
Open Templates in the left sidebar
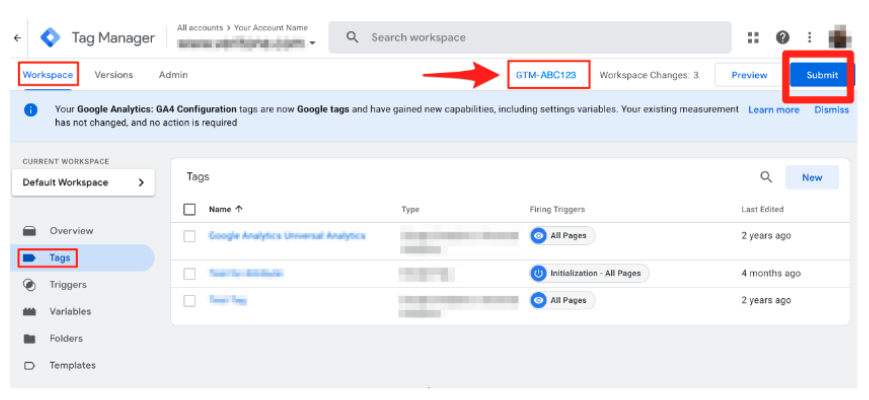(72, 365)
